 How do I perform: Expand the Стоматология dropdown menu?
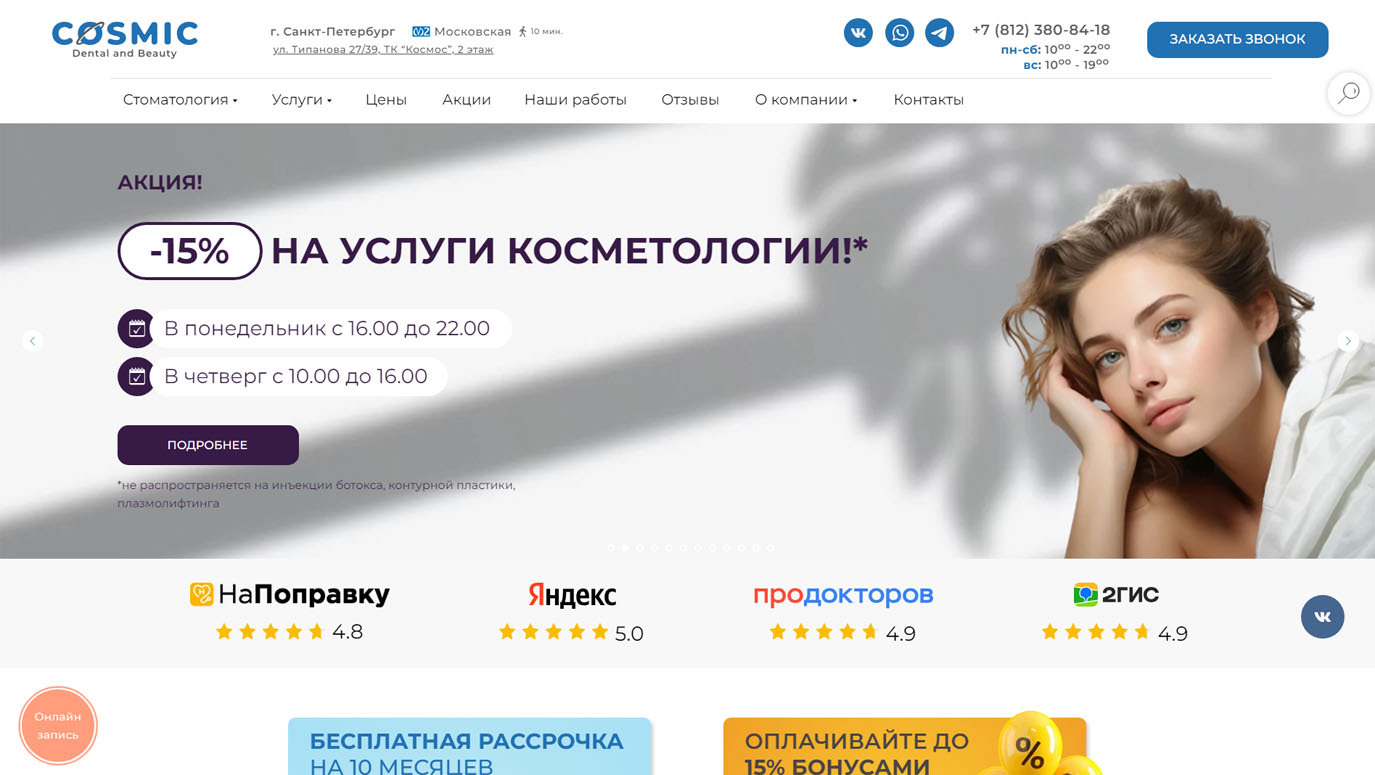(180, 100)
